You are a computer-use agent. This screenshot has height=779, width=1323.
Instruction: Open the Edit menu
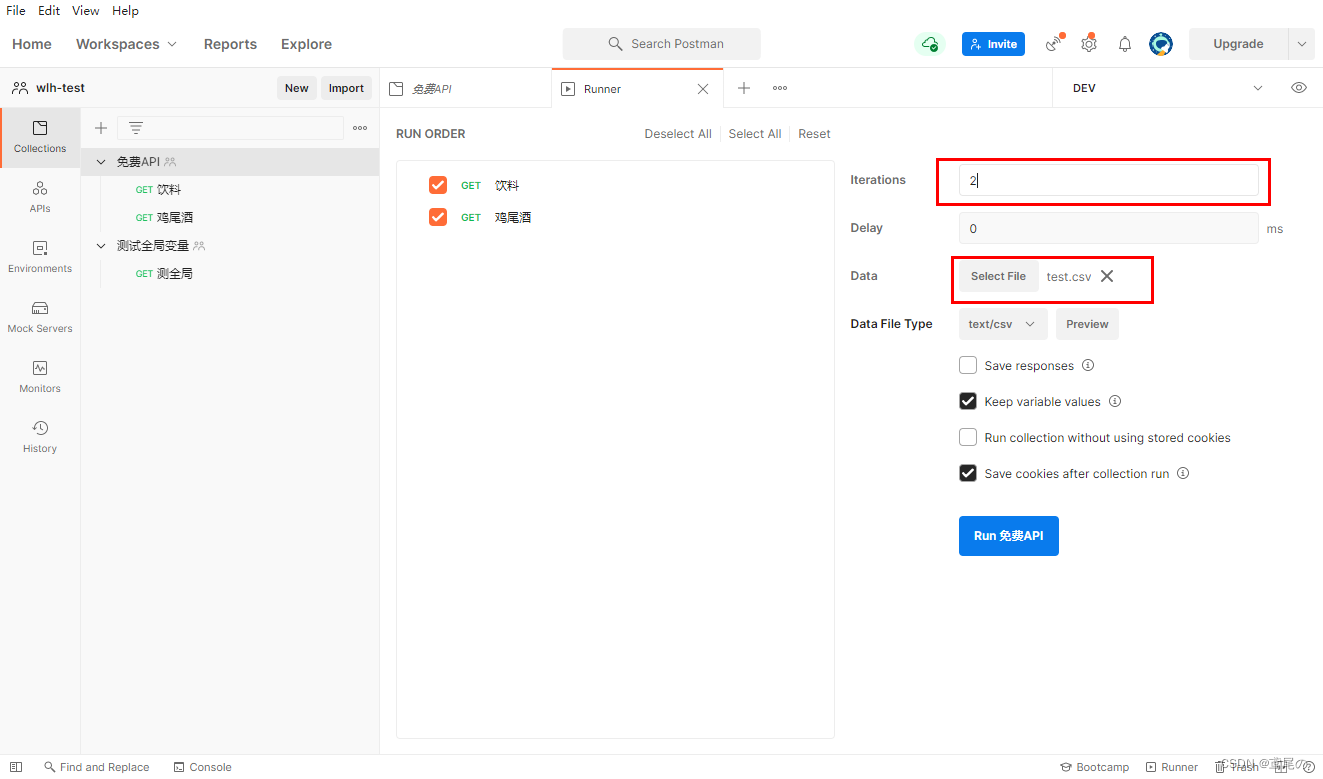[x=48, y=10]
